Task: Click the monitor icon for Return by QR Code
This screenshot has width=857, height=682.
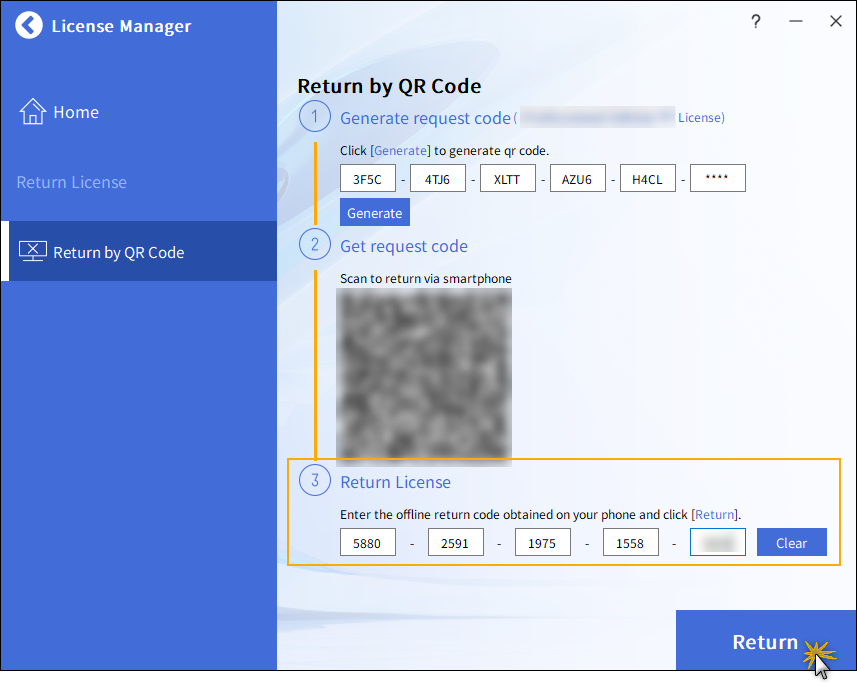Action: 33,252
